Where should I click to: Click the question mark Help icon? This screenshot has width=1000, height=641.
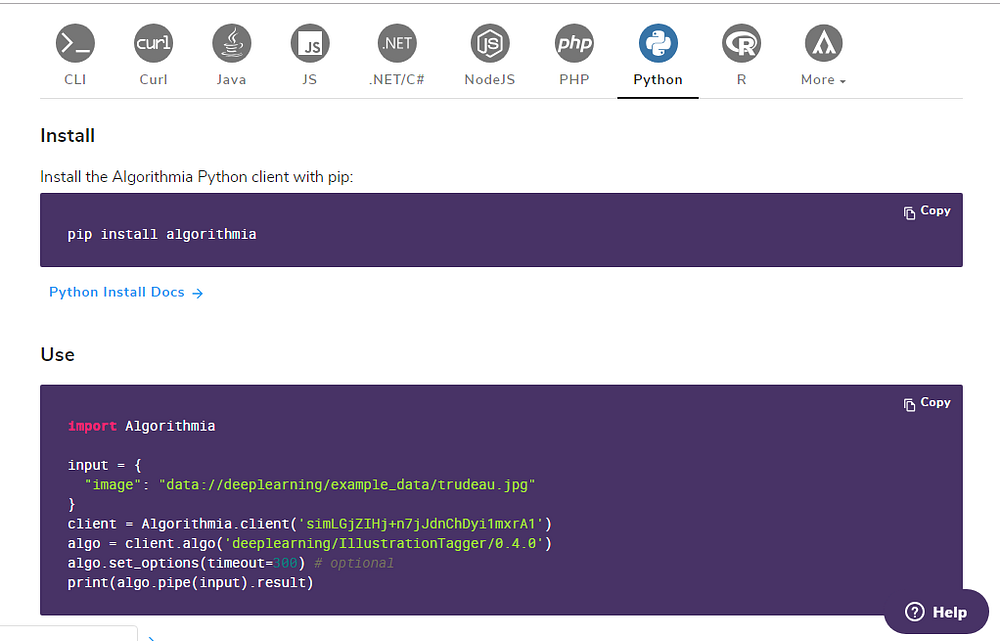(x=915, y=612)
